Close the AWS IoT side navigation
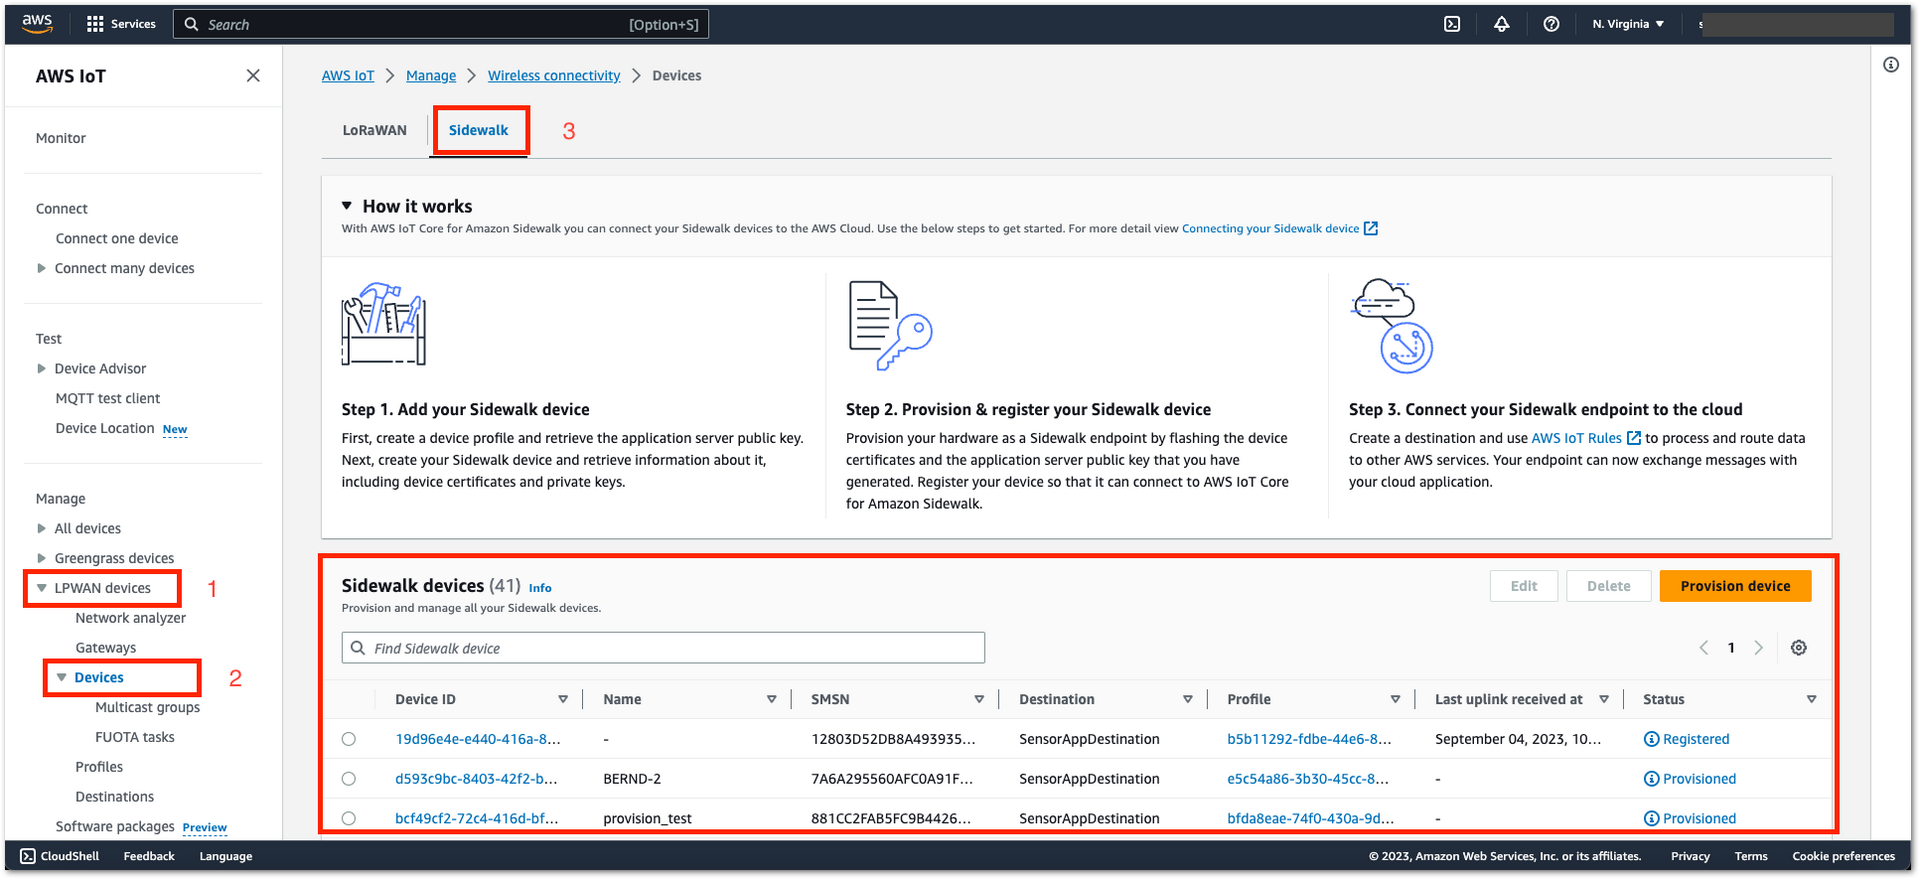Image resolution: width=1920 pixels, height=879 pixels. pos(253,76)
